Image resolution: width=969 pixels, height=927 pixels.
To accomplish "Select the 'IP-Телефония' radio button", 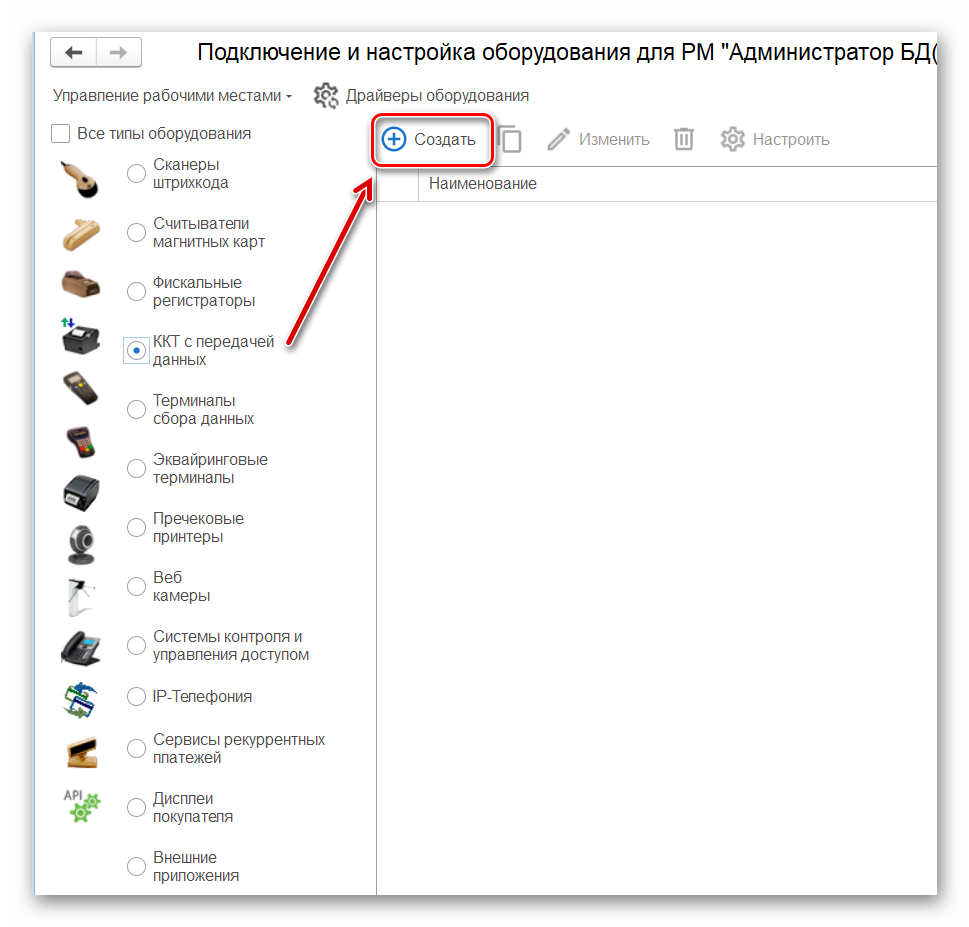I will point(136,697).
